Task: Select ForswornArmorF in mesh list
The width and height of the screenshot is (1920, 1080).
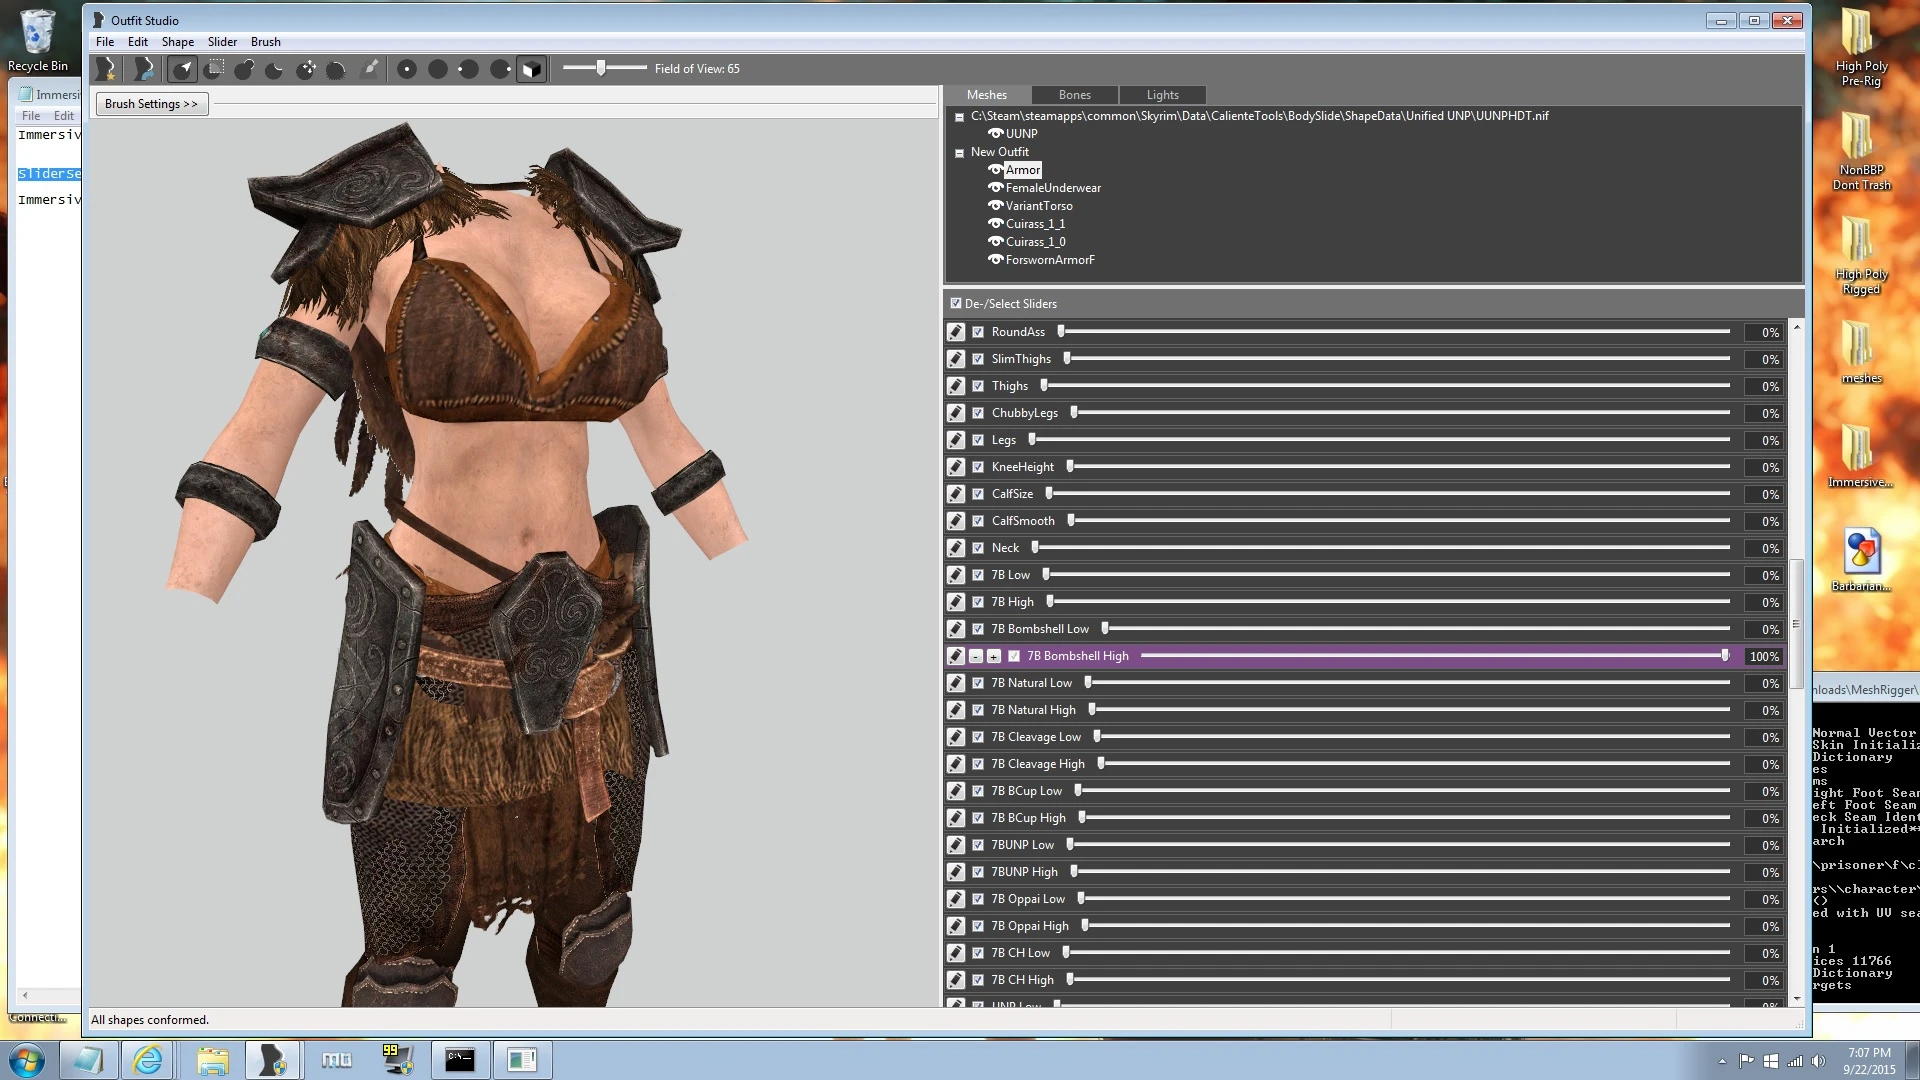Action: tap(1051, 260)
